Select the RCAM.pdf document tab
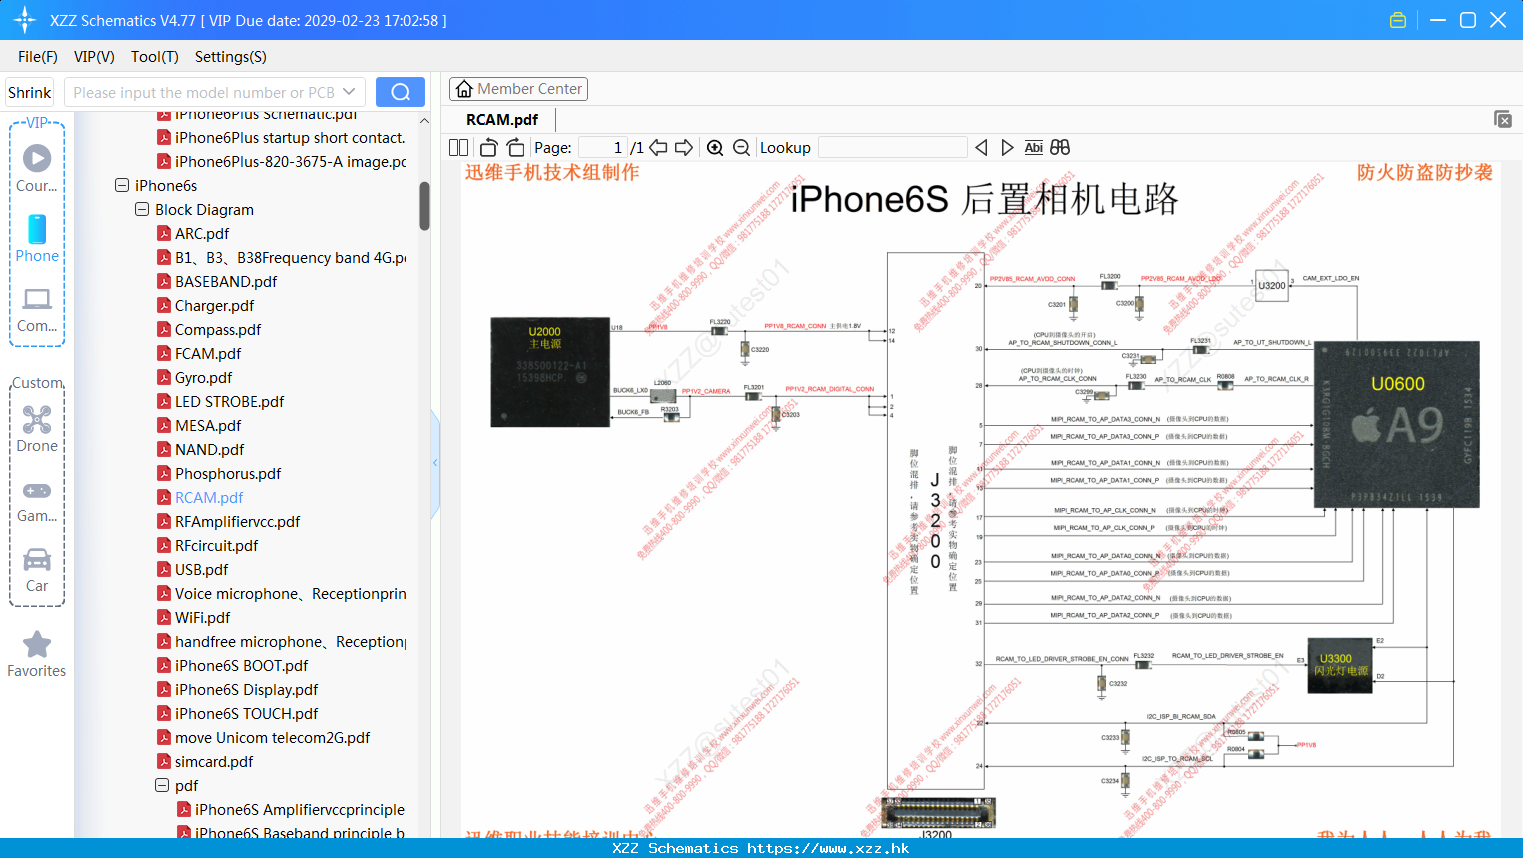 tap(502, 119)
